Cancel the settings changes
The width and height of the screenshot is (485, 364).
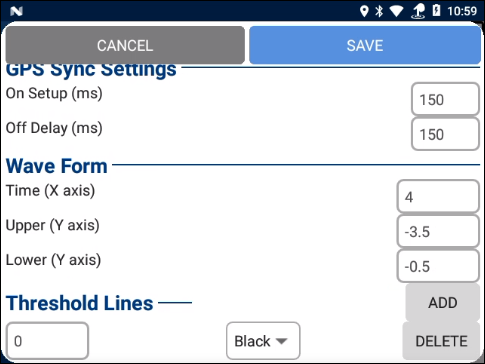(125, 45)
